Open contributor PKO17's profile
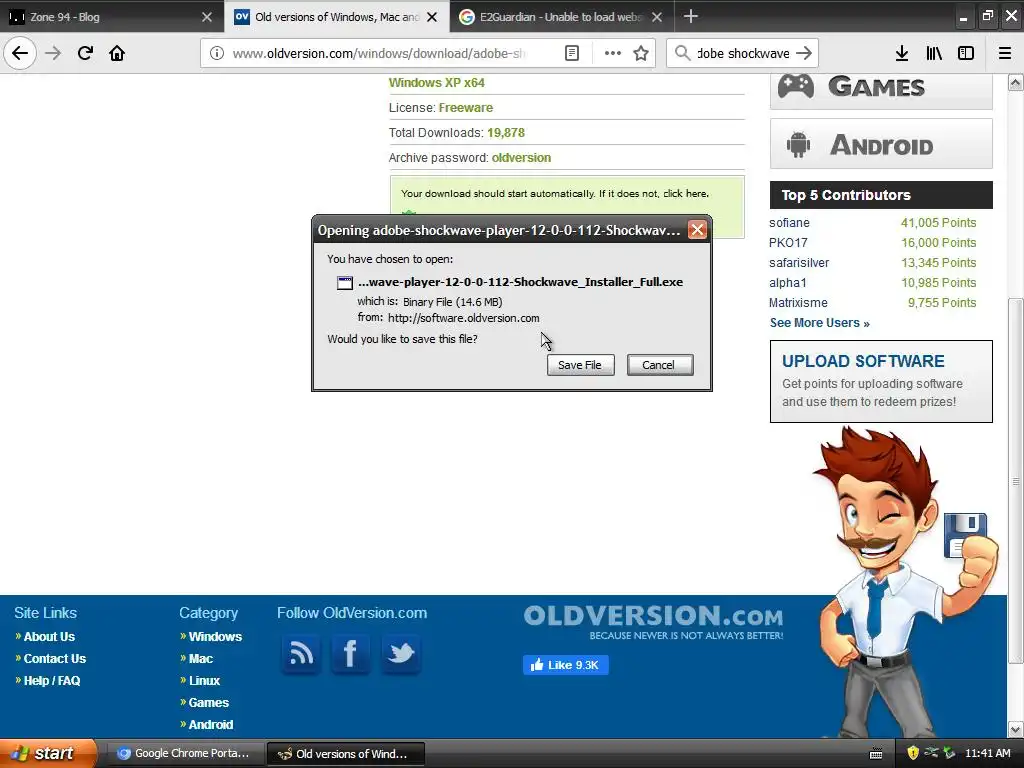1024x768 pixels. point(788,243)
